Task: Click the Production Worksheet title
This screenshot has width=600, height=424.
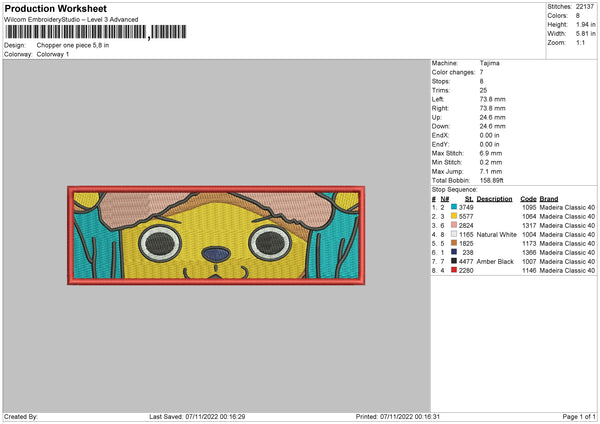Action: (x=54, y=8)
